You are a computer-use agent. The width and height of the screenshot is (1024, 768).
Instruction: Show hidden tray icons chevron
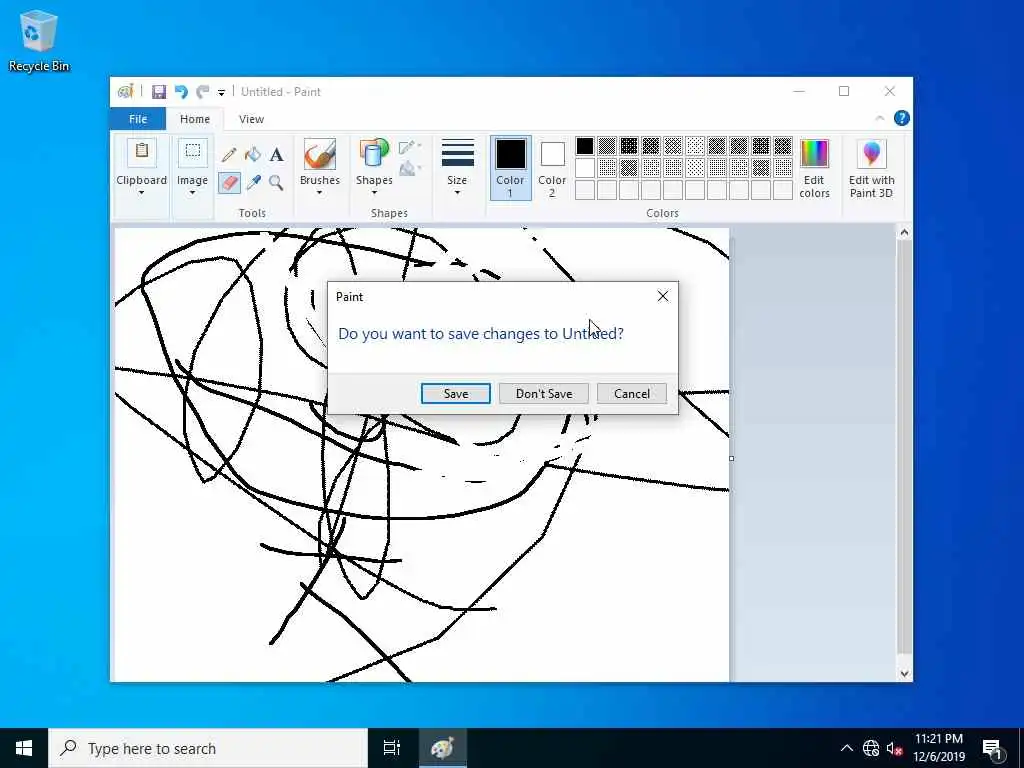pyautogui.click(x=846, y=748)
